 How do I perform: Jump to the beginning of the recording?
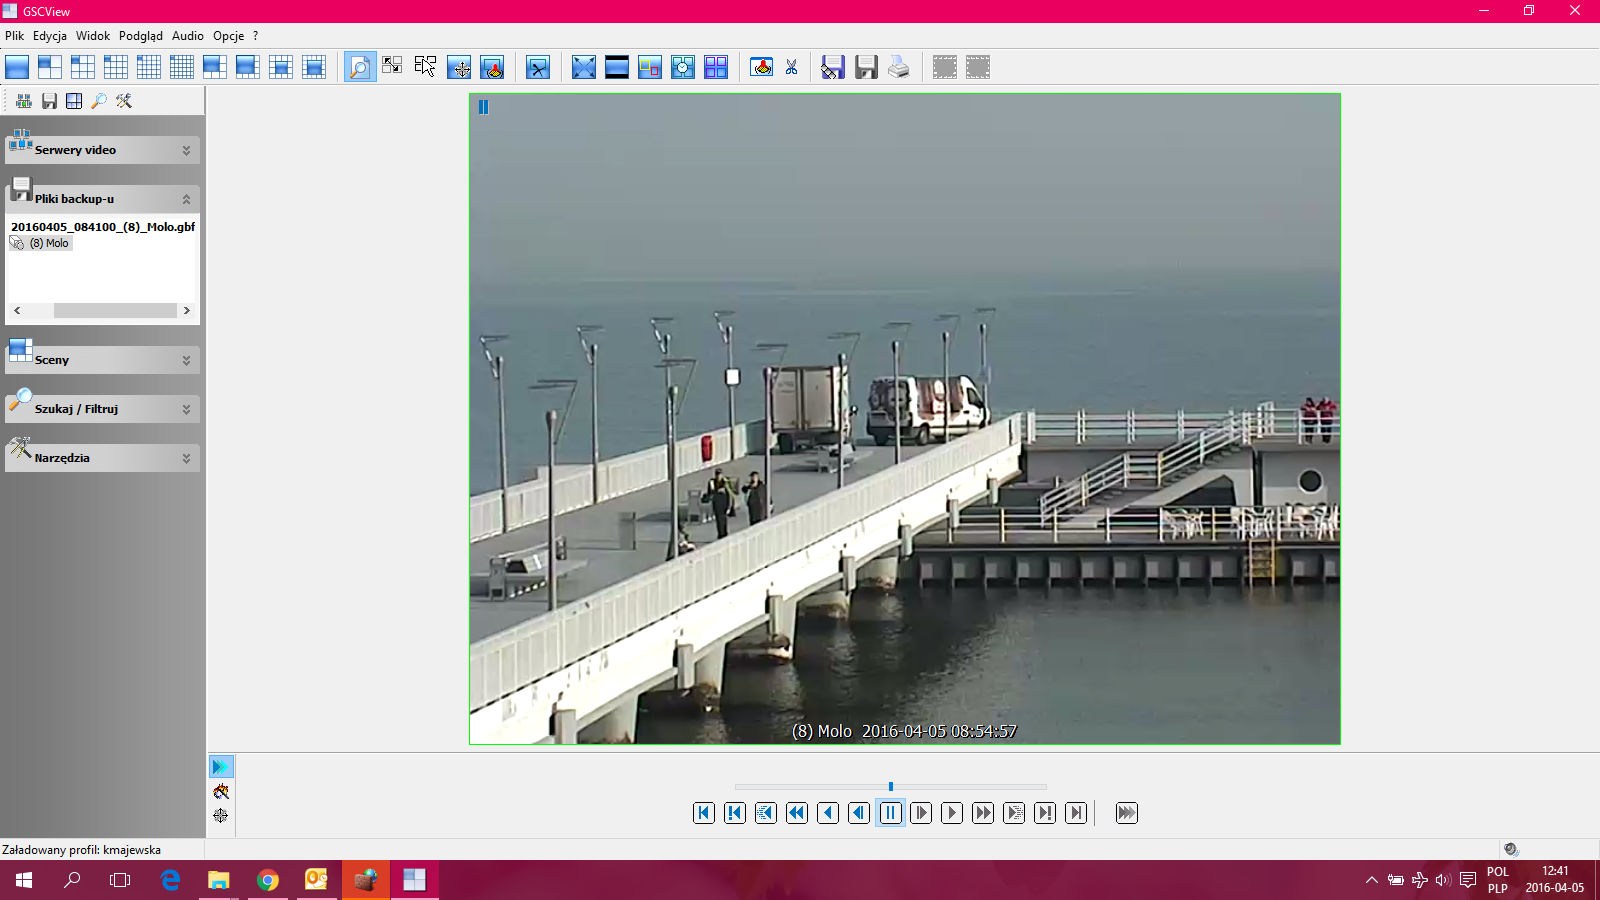[704, 813]
